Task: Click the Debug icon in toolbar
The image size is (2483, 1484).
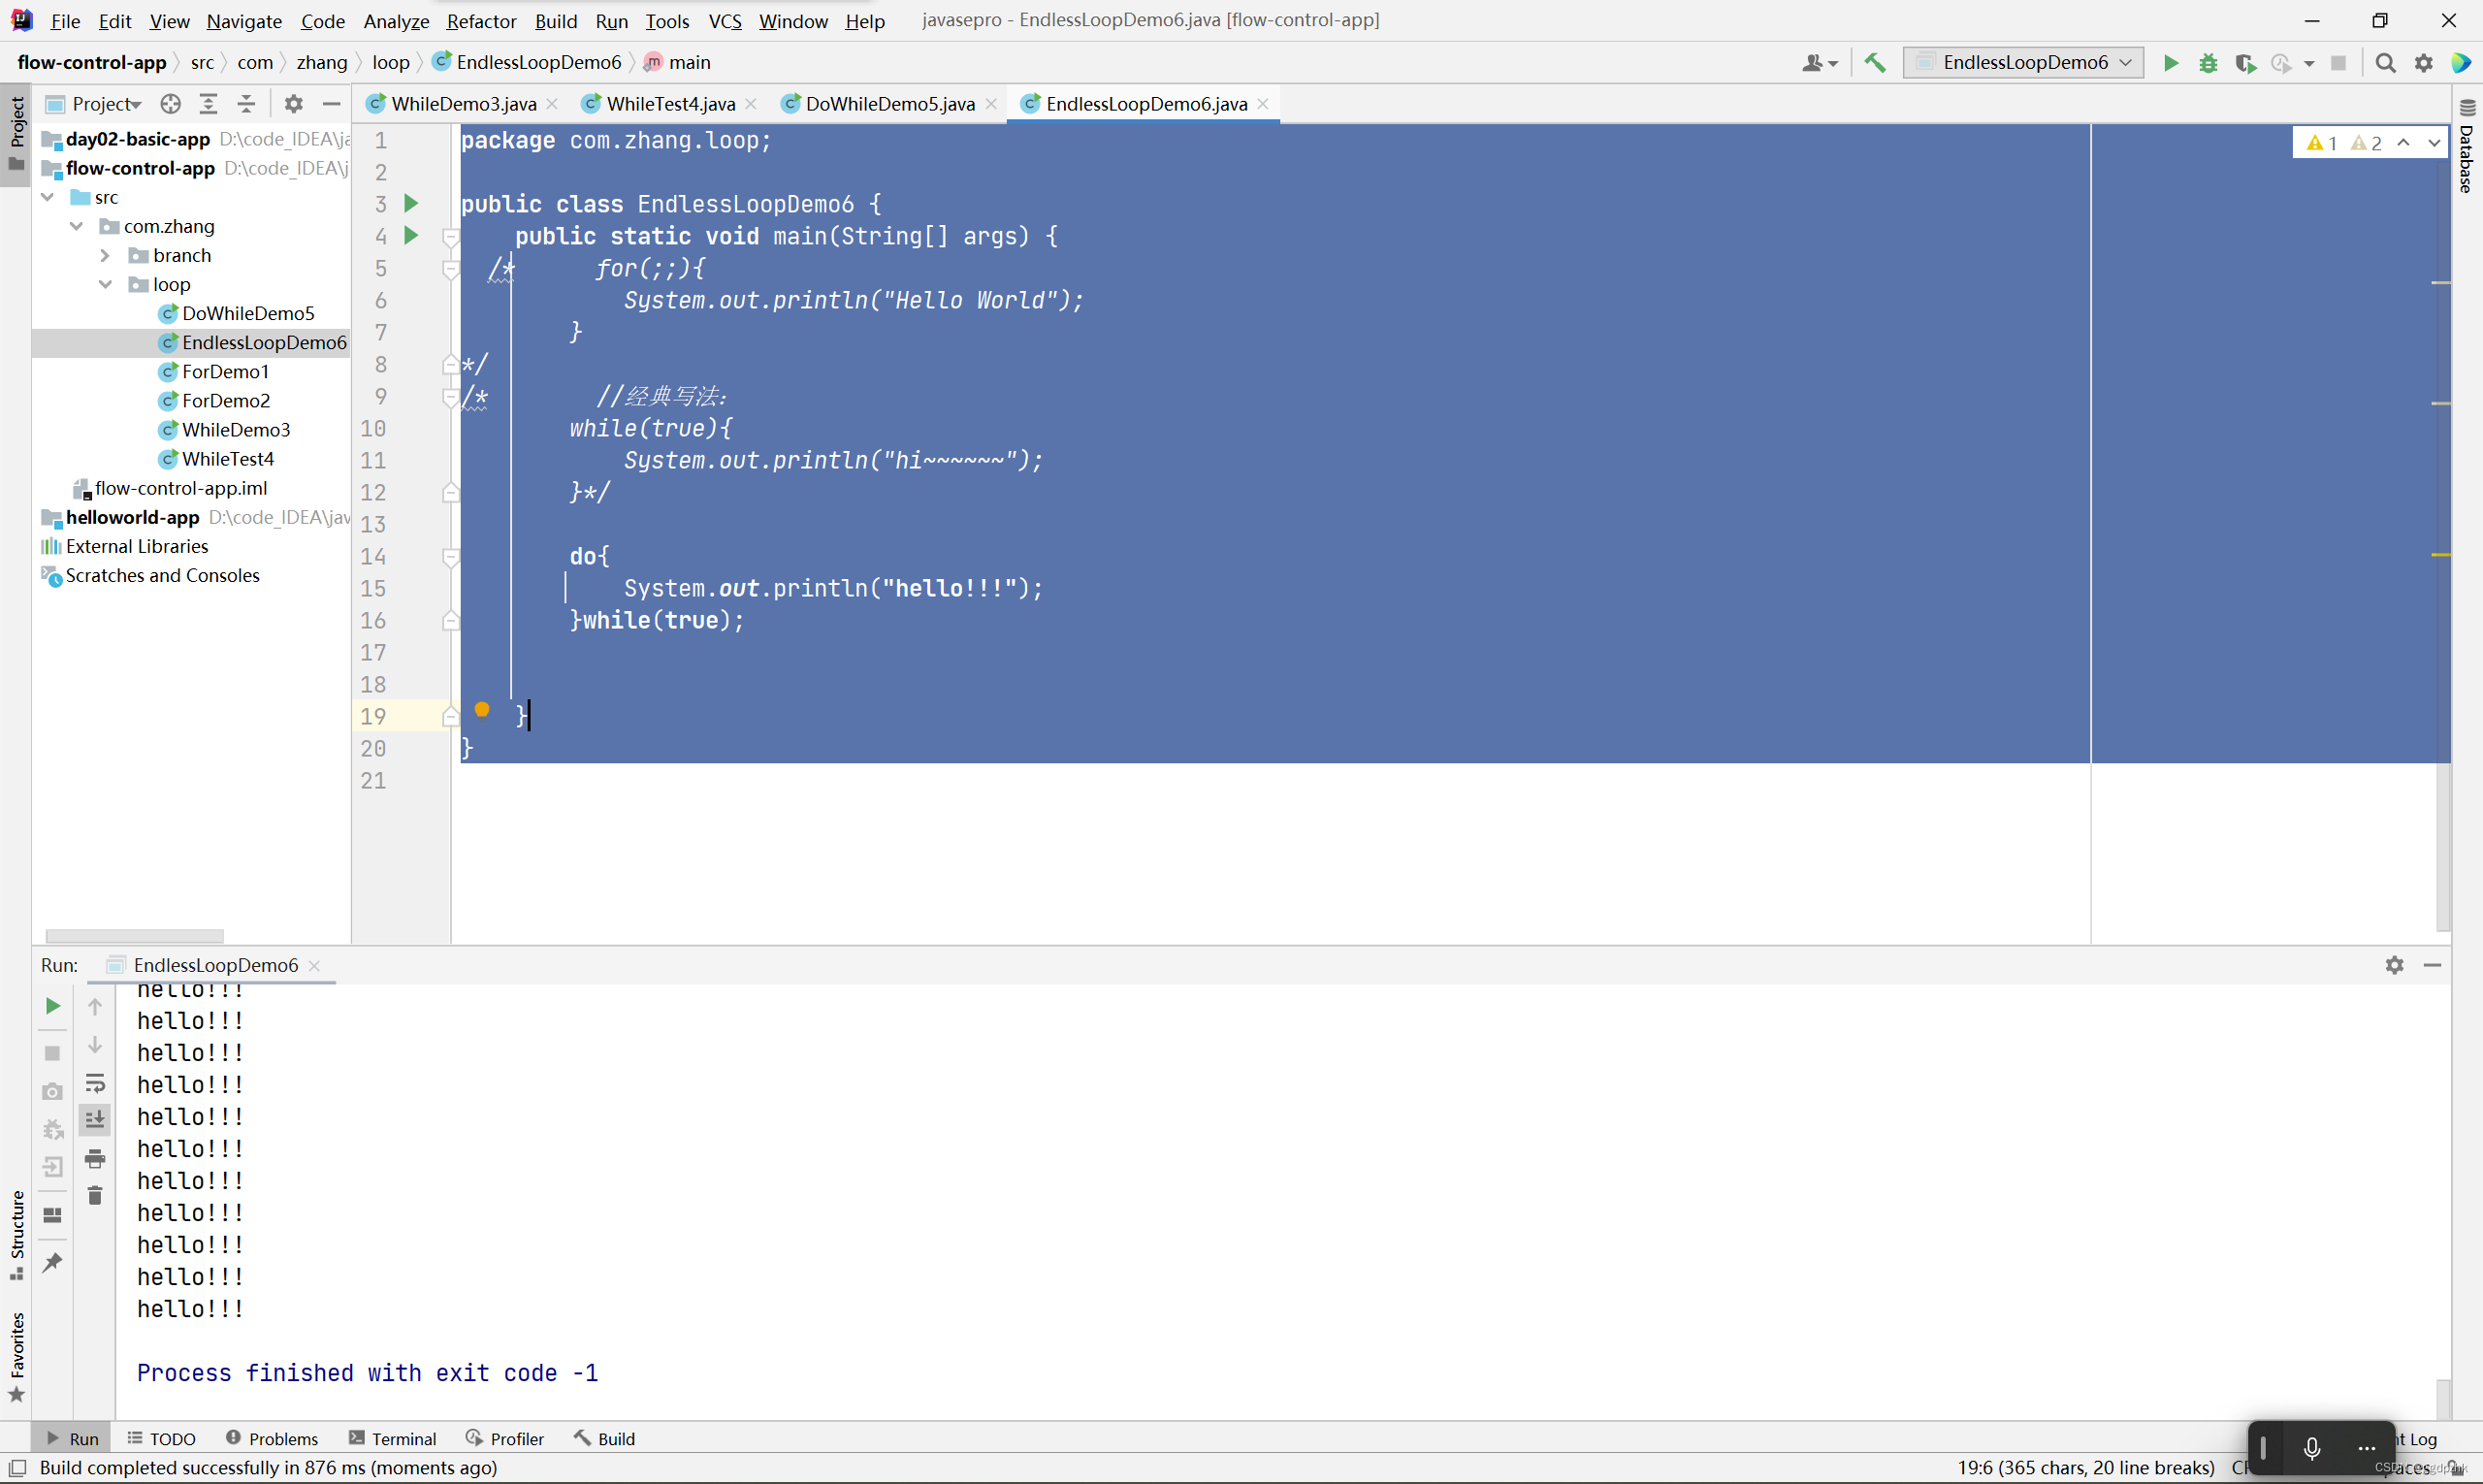Action: 2209,62
